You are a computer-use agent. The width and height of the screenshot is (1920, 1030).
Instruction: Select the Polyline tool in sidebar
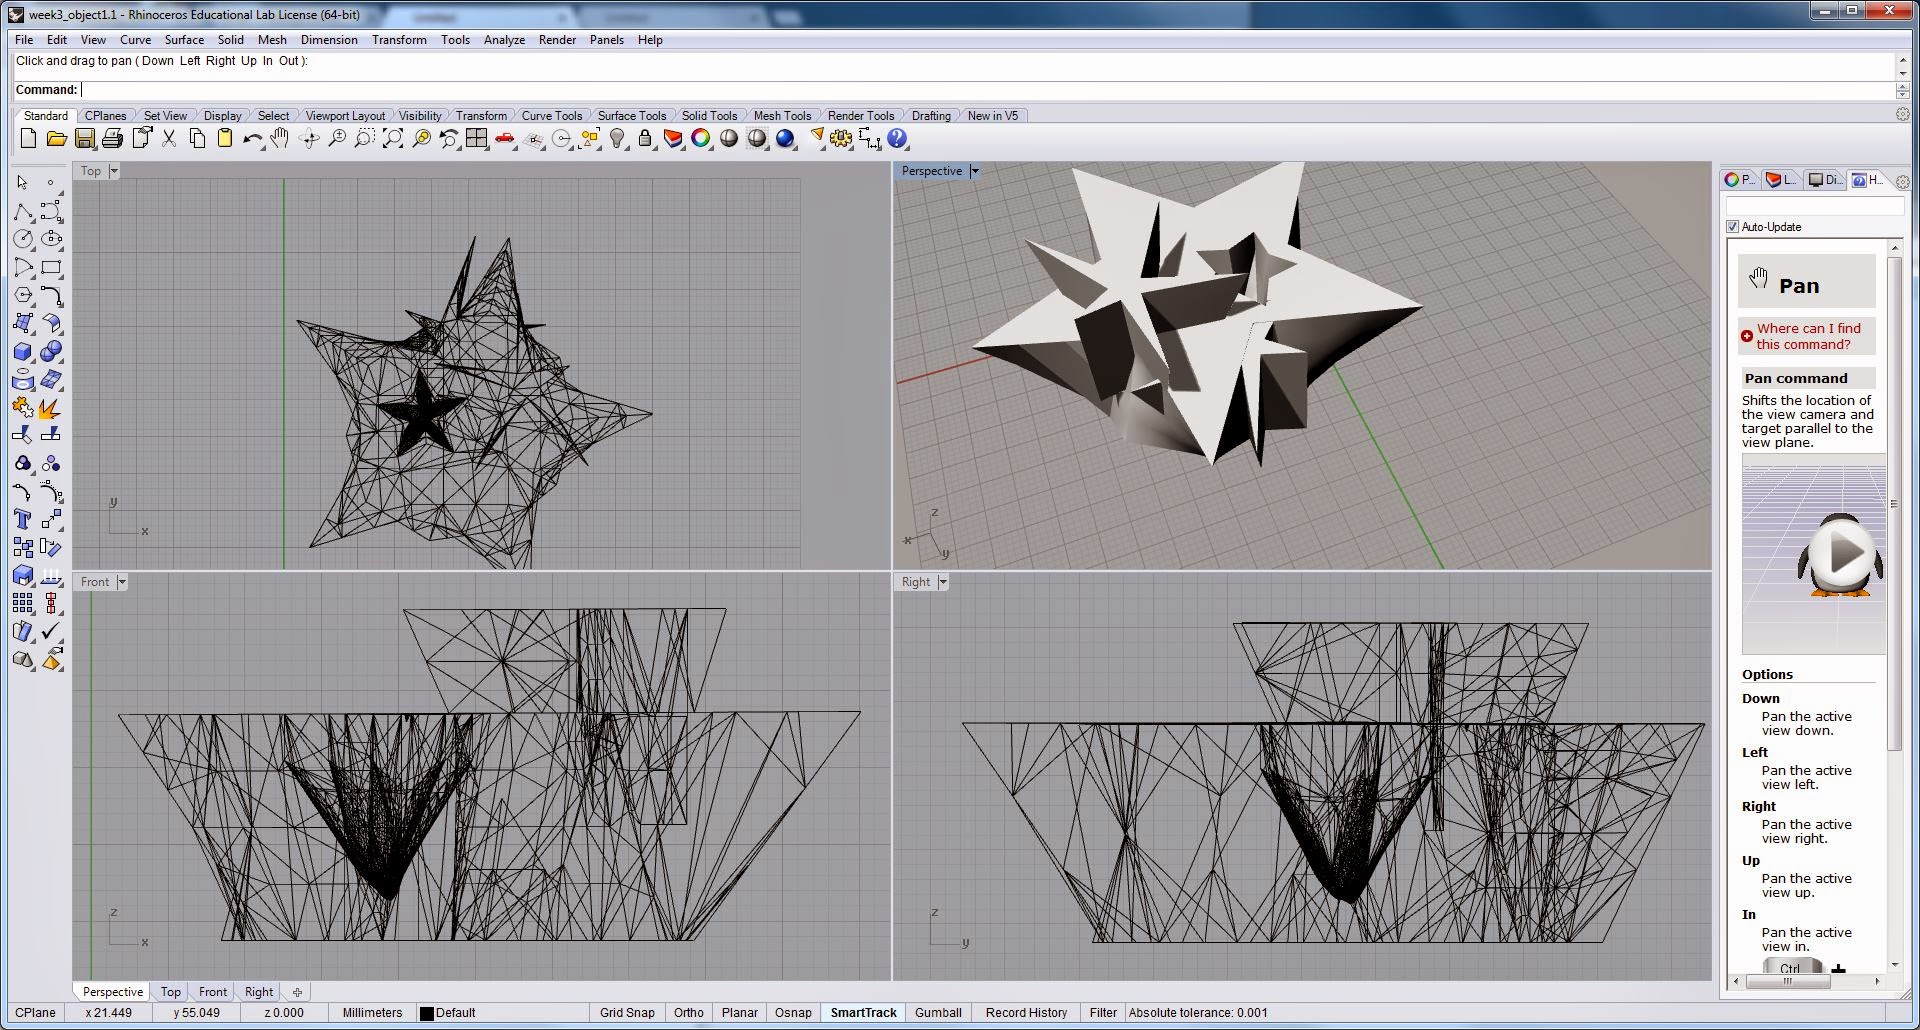pos(22,212)
